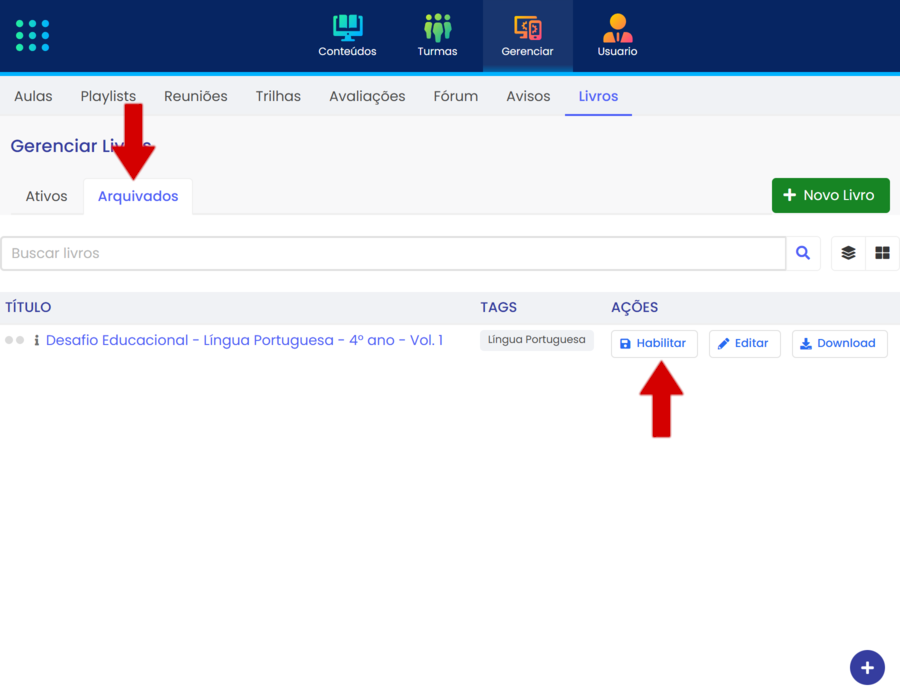Open the Fórum tab
Screen dimensions: 900x700
coord(455,96)
